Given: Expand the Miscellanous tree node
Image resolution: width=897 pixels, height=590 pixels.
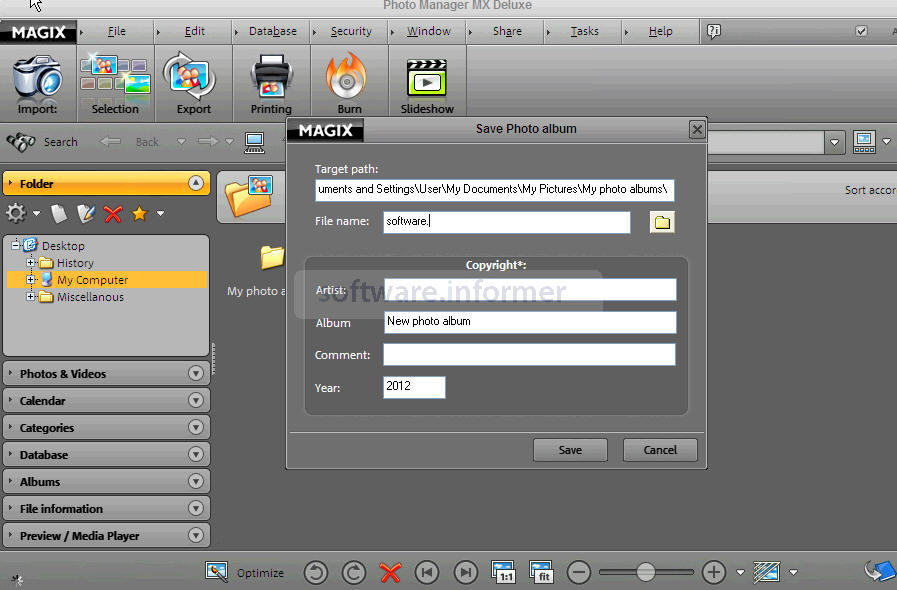Looking at the screenshot, I should tap(31, 296).
